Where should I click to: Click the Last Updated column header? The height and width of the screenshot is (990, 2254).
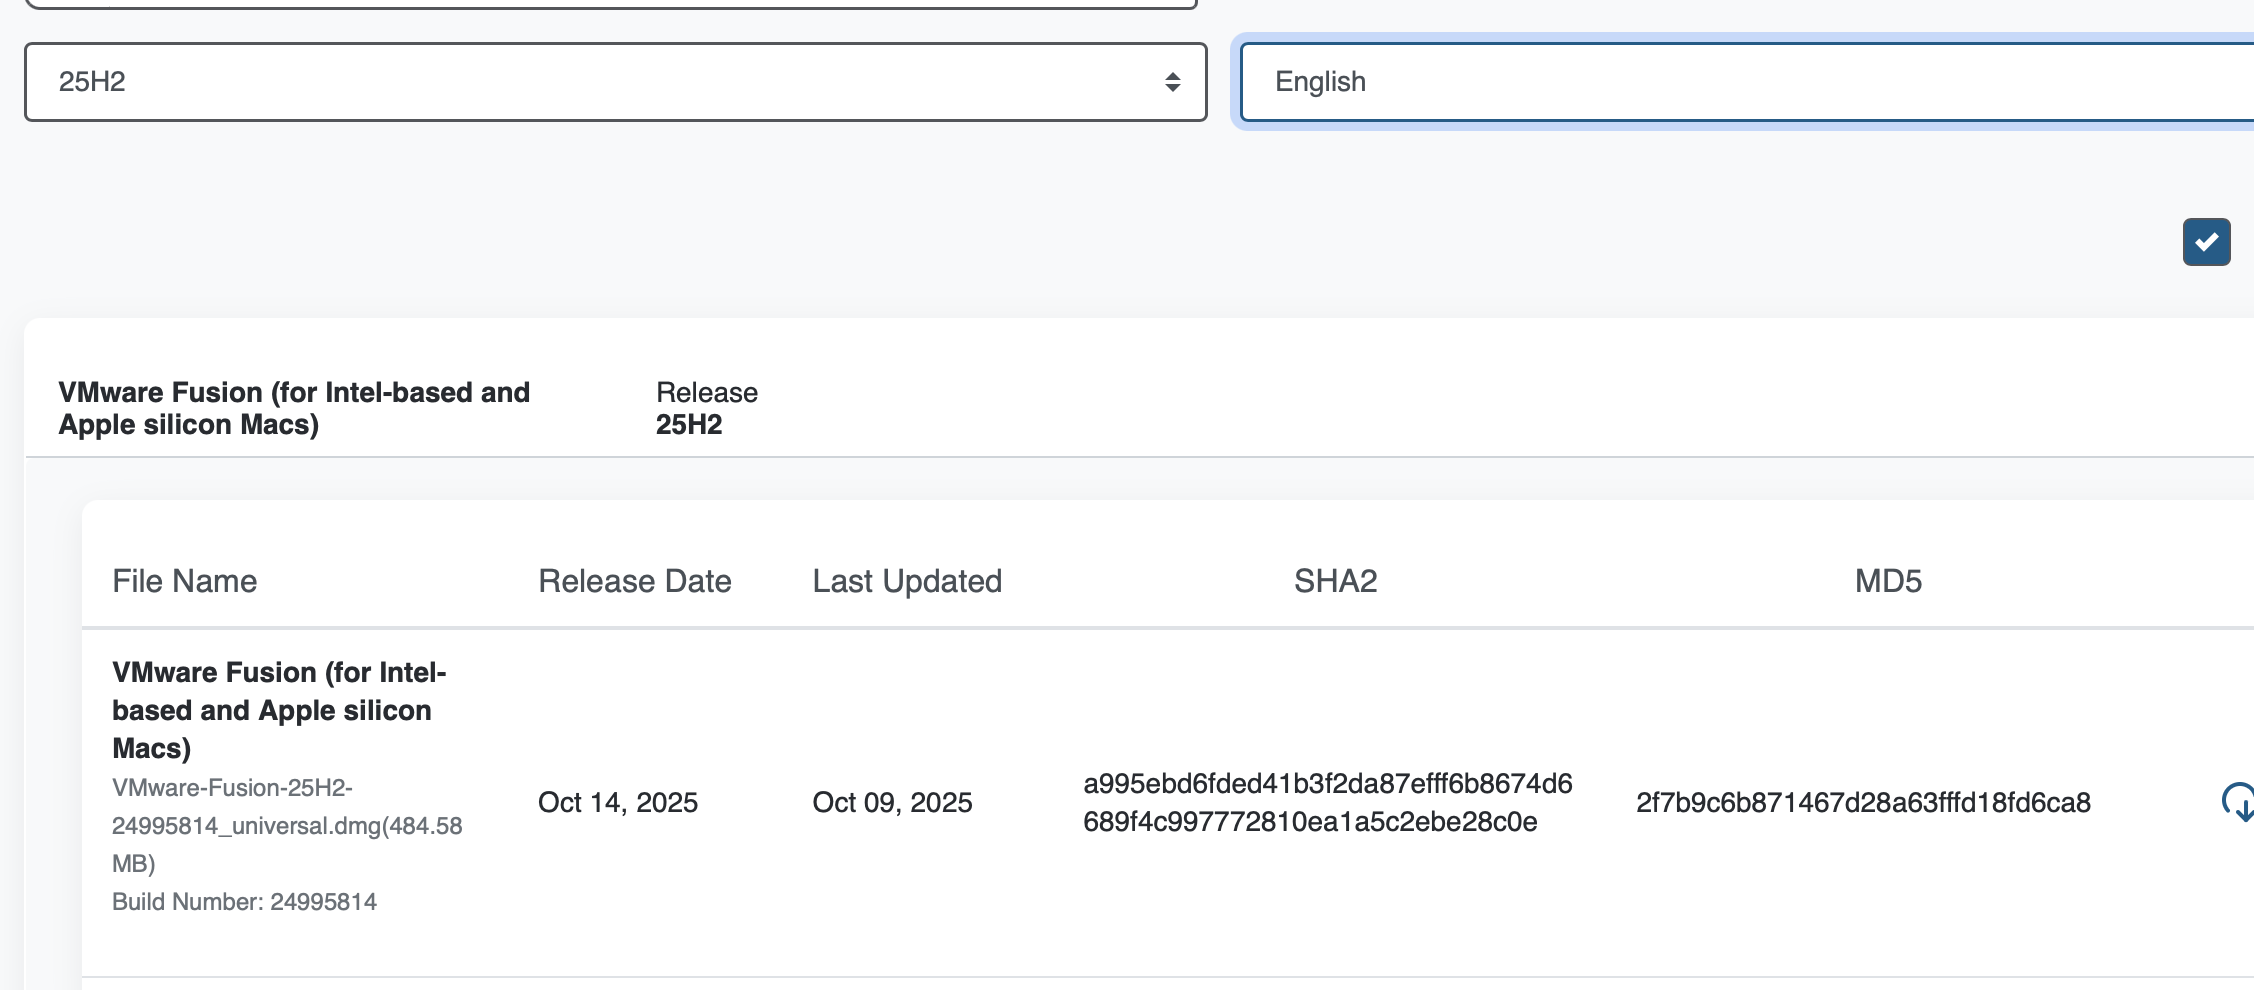906,581
